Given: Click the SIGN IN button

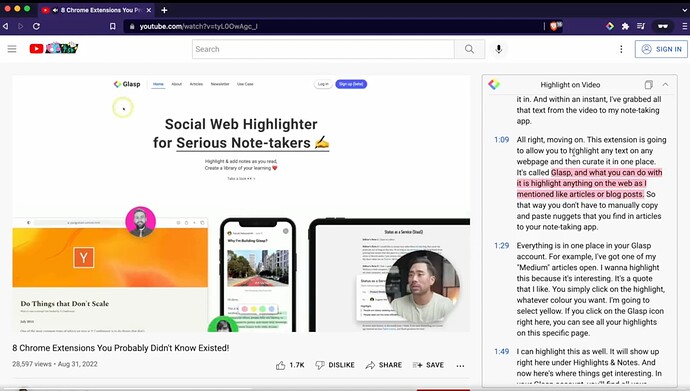Looking at the screenshot, I should point(661,49).
